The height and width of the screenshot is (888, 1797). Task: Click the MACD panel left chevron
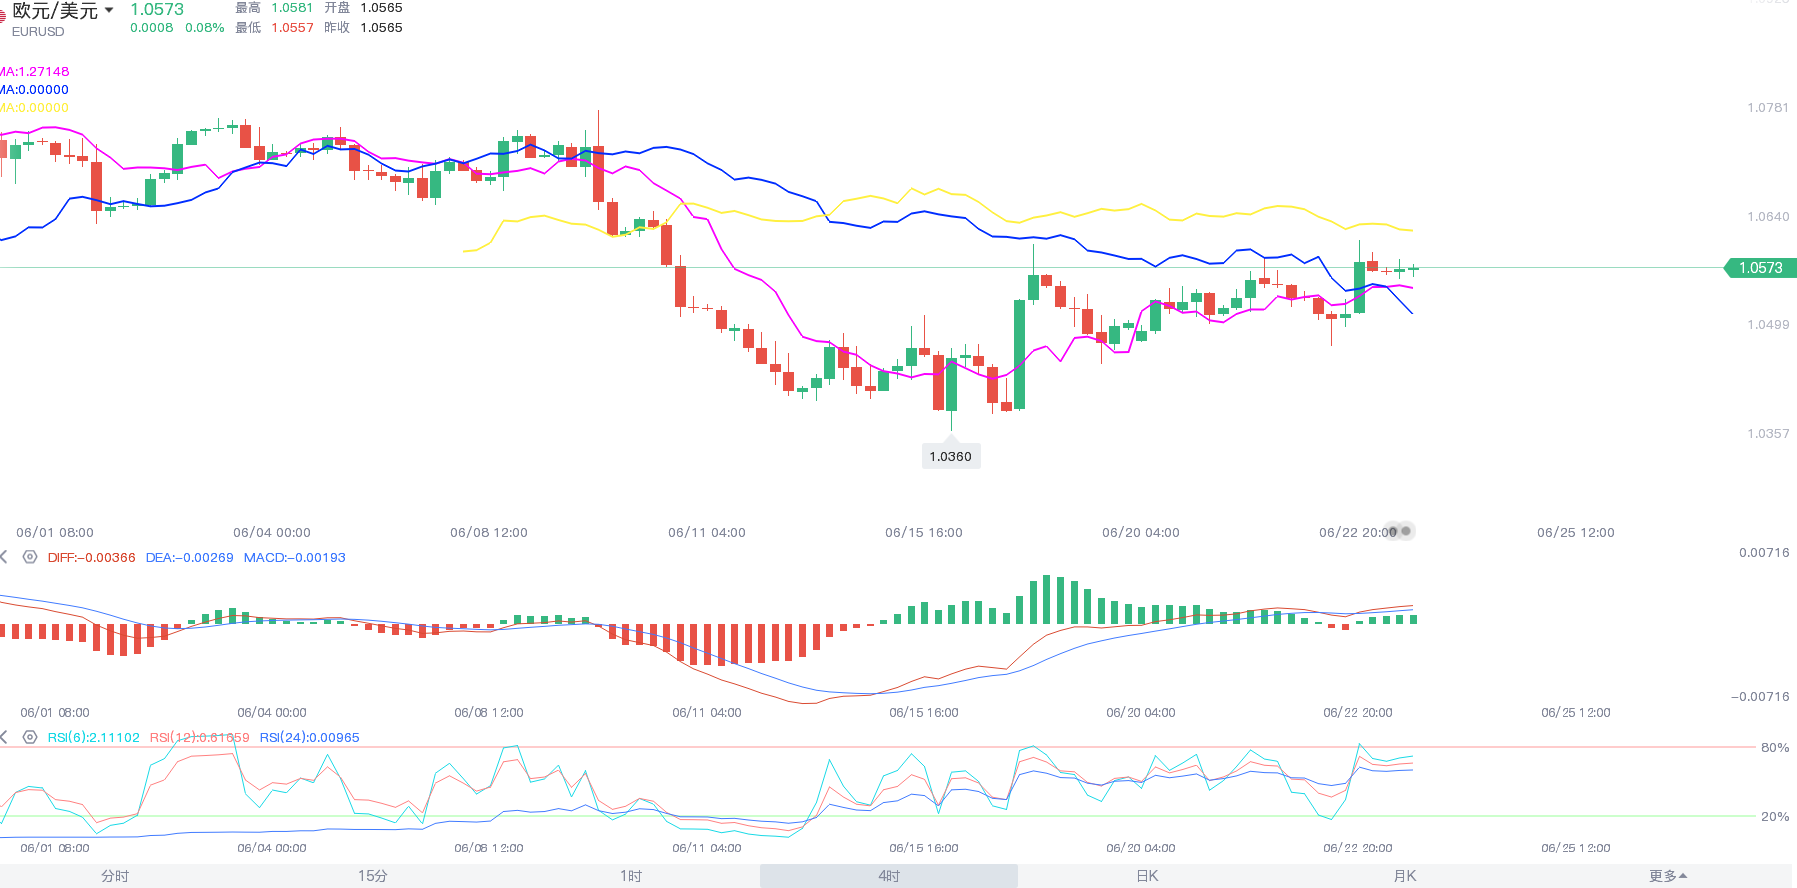coord(4,557)
